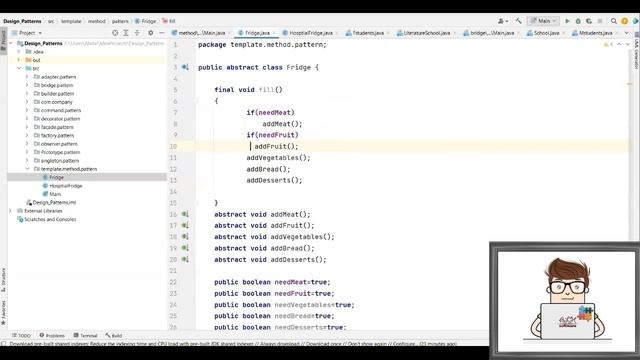Expand the .idea folder
The height and width of the screenshot is (360, 640).
click(x=19, y=52)
